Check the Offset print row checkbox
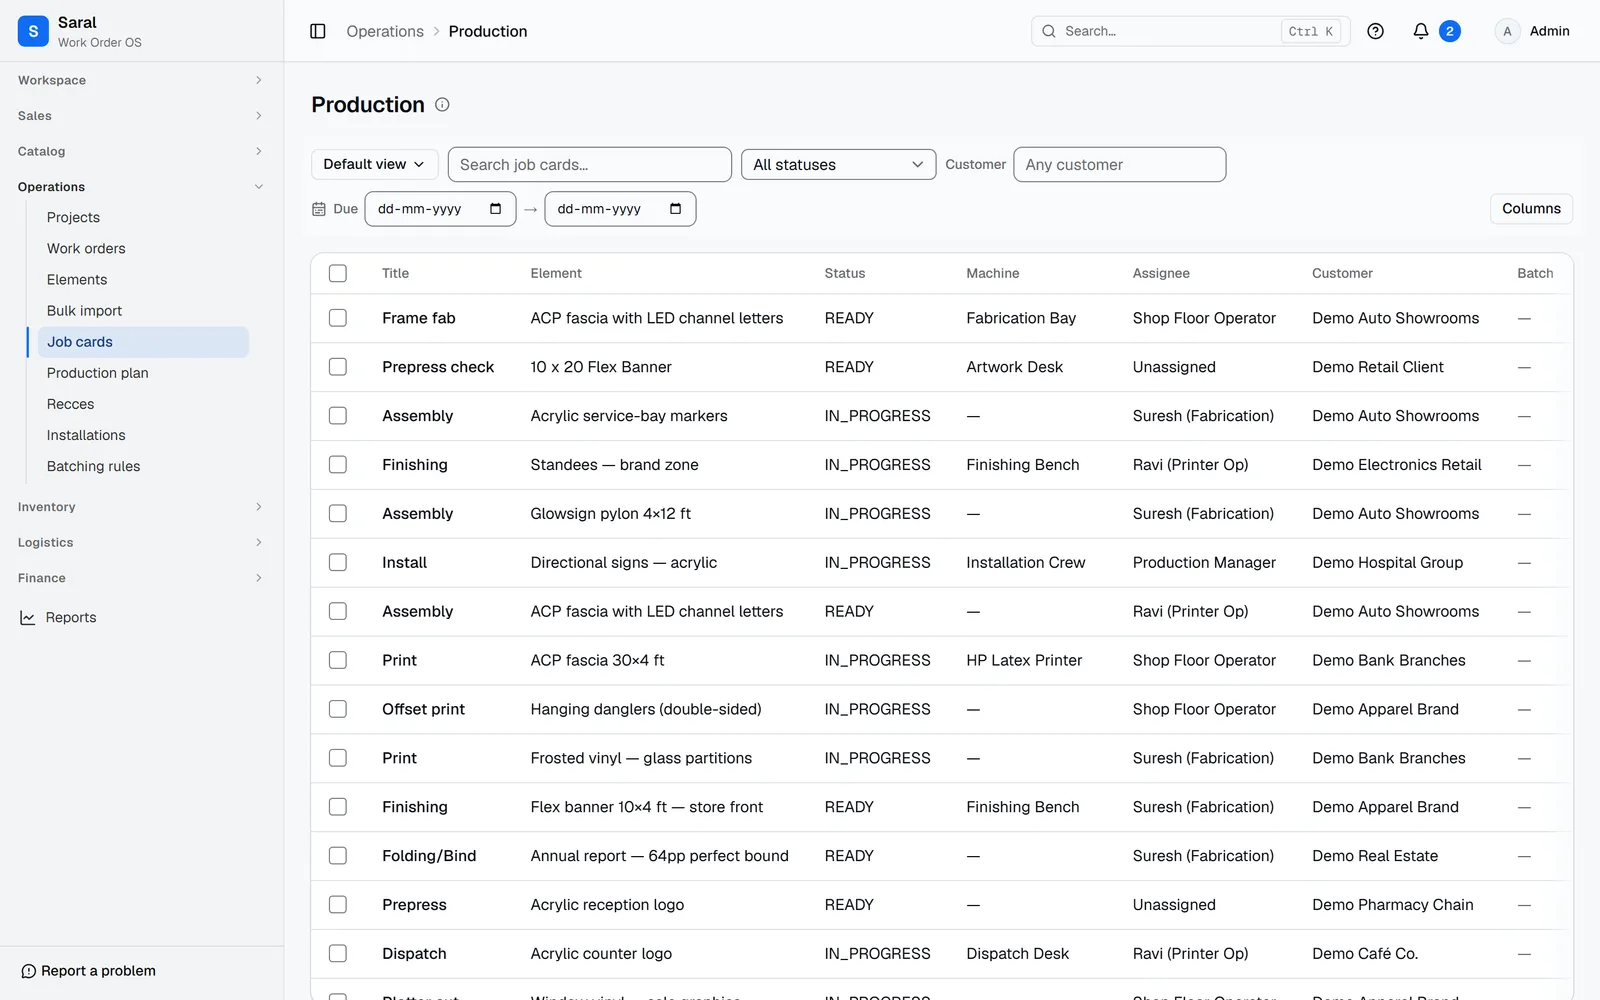The width and height of the screenshot is (1600, 1000). click(x=338, y=709)
